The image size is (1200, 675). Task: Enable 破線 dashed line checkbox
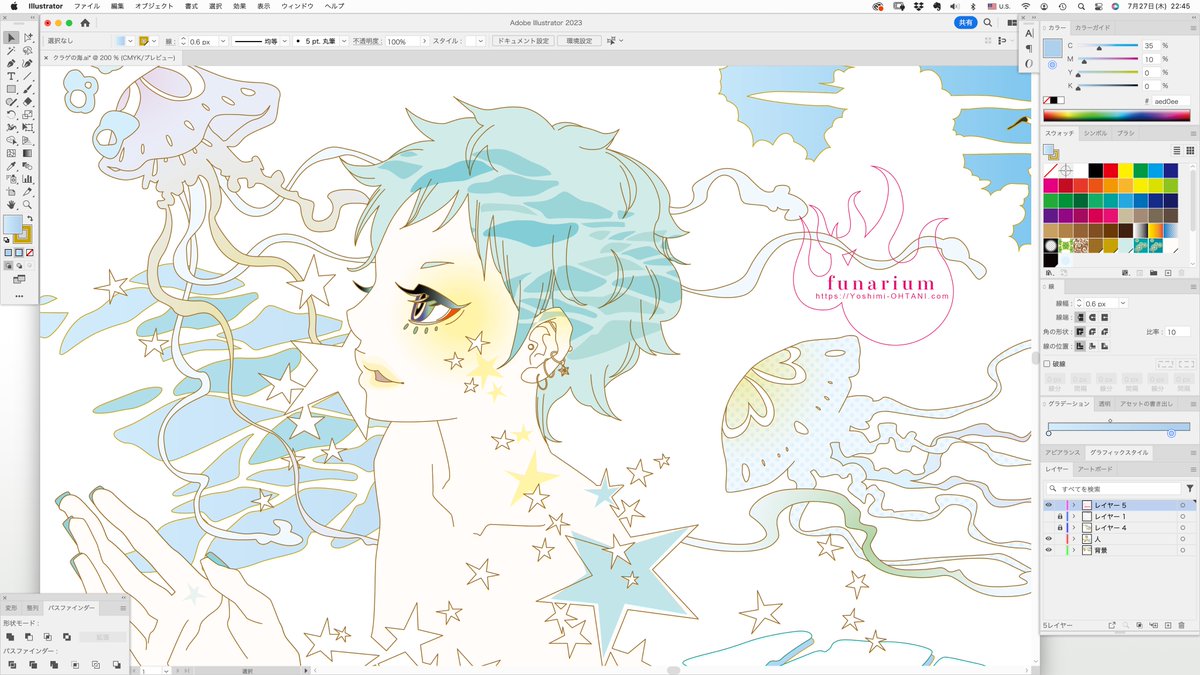pyautogui.click(x=1047, y=364)
